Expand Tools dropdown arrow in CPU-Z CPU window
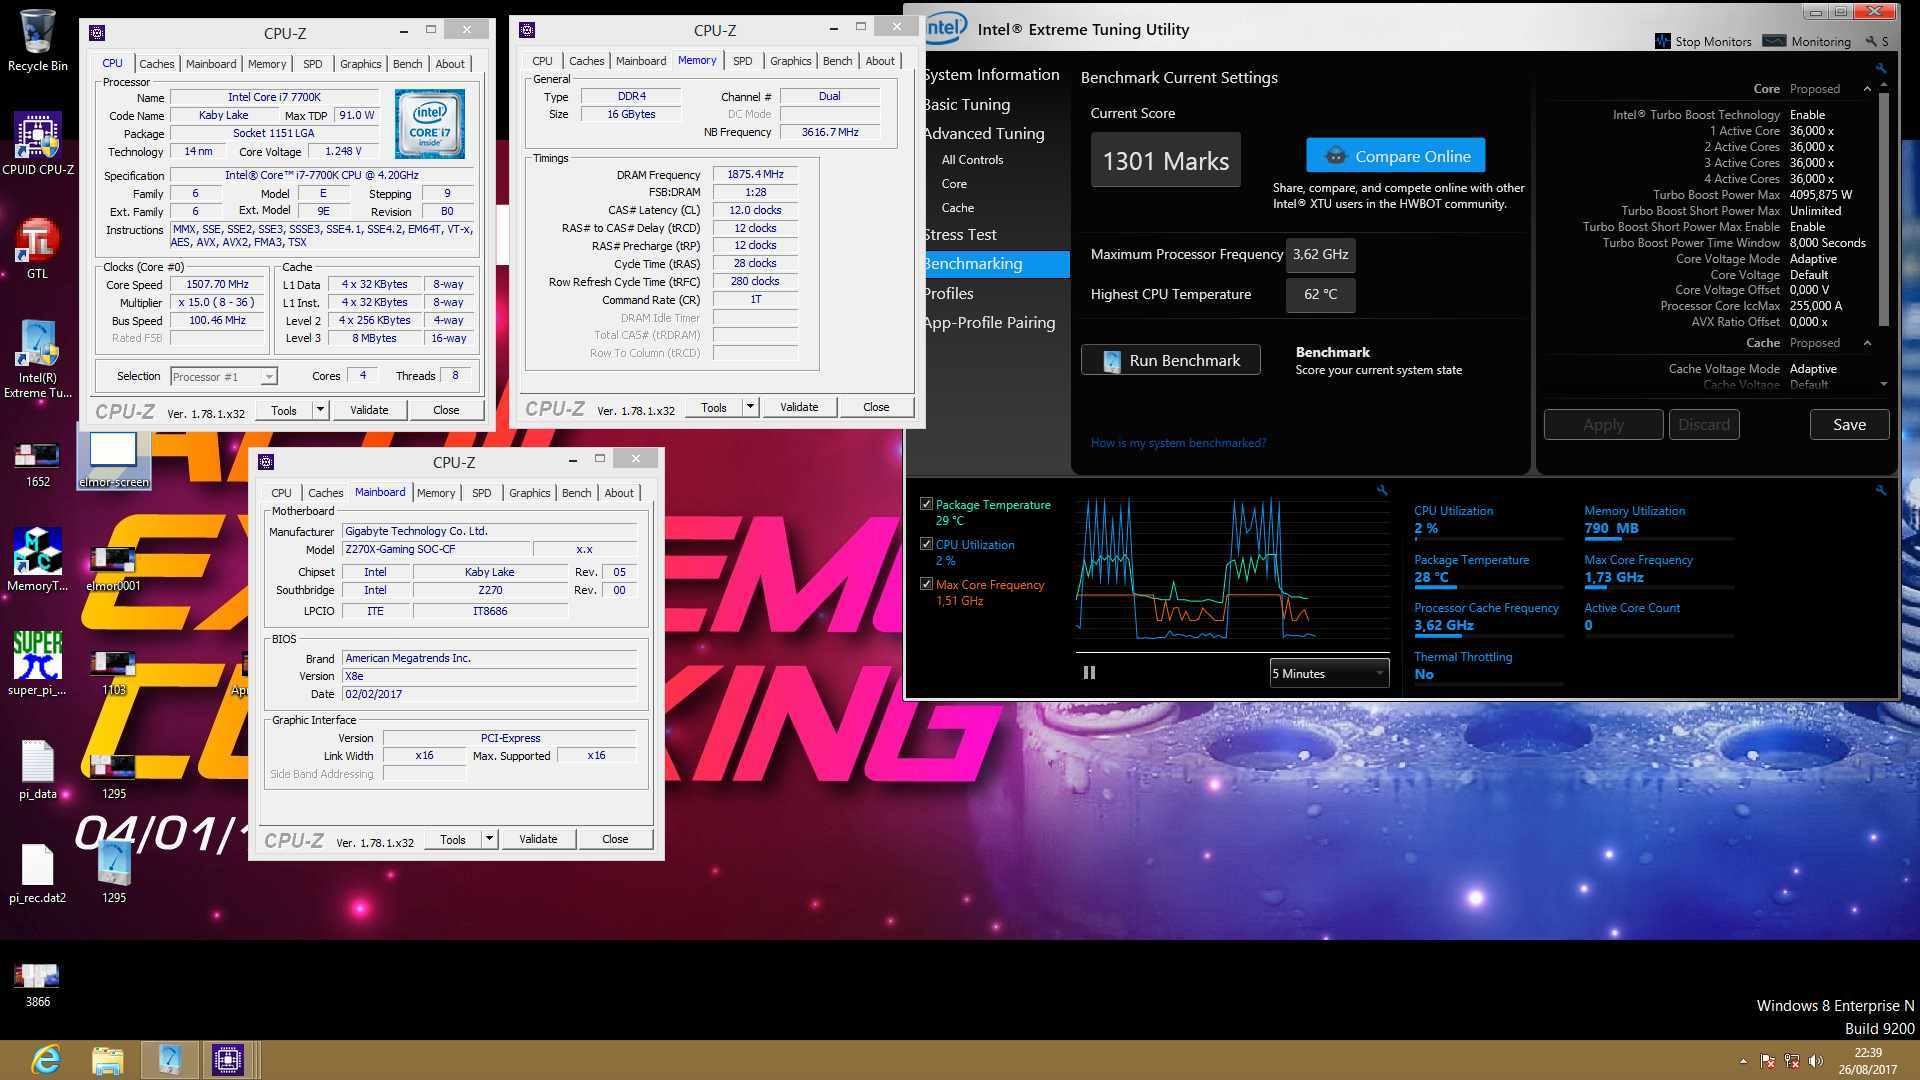 click(x=320, y=410)
